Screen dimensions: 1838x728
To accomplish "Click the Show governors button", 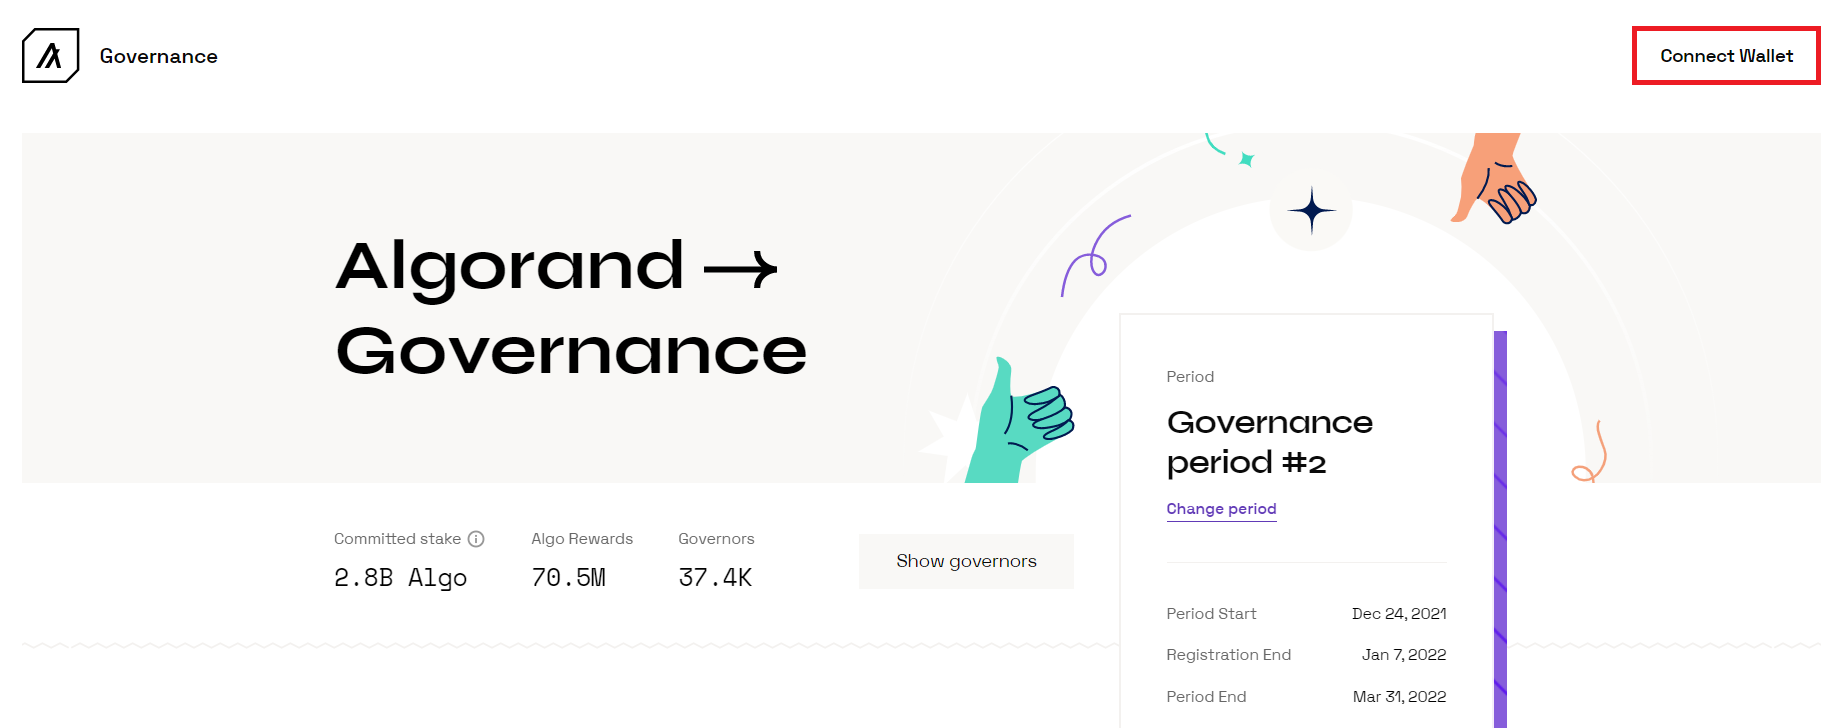I will pos(965,561).
